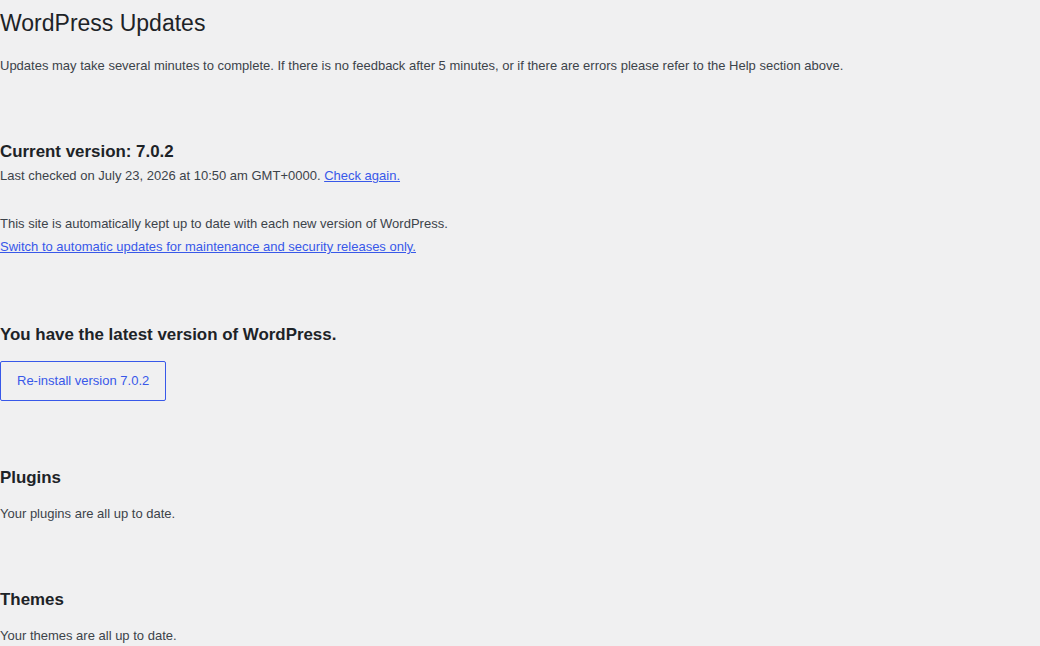Click 'Your themes are all up to date.' text
Viewport: 1040px width, 646px height.
88,636
